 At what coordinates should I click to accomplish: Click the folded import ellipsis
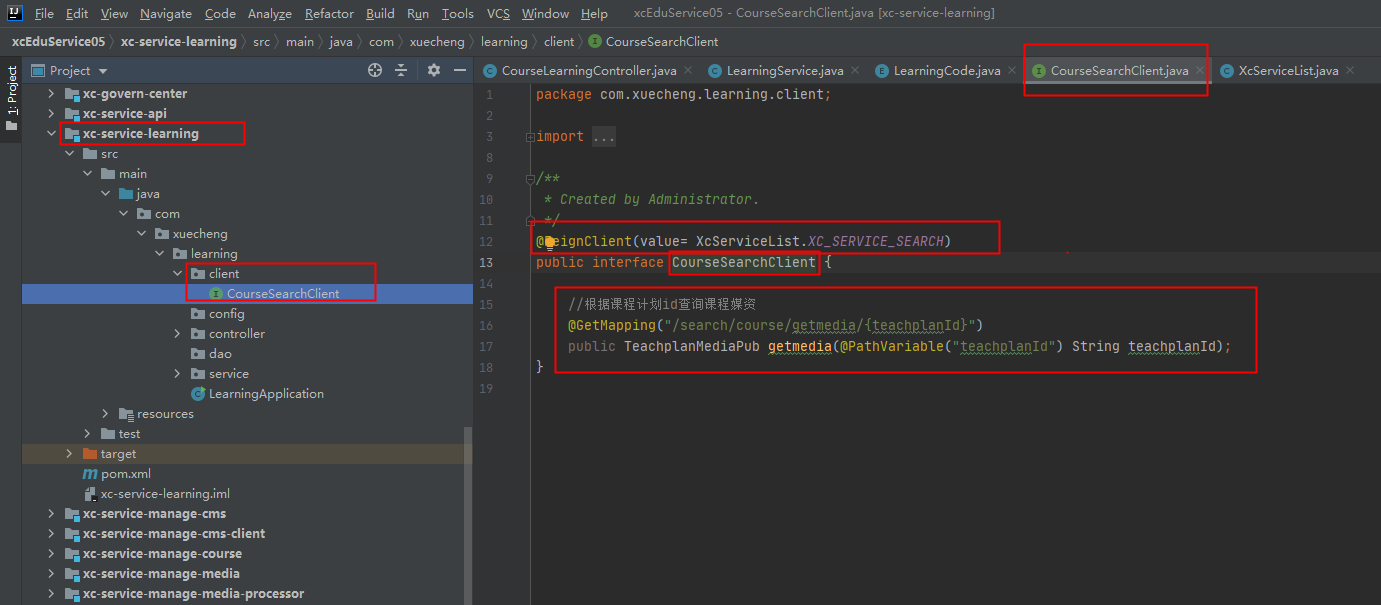604,137
